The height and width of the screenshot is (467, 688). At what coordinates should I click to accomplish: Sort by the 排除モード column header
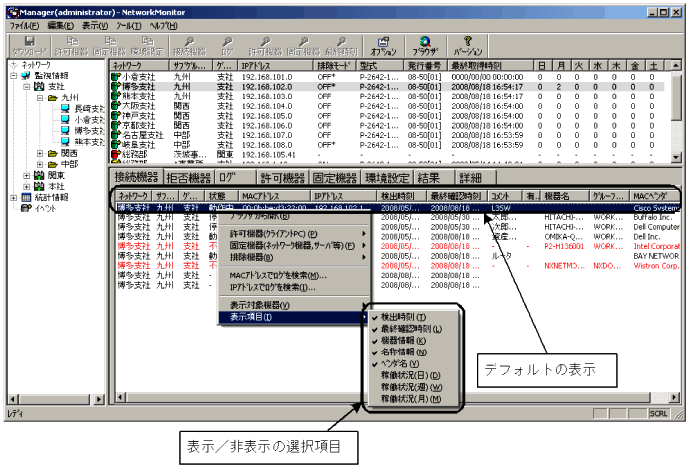tap(334, 65)
